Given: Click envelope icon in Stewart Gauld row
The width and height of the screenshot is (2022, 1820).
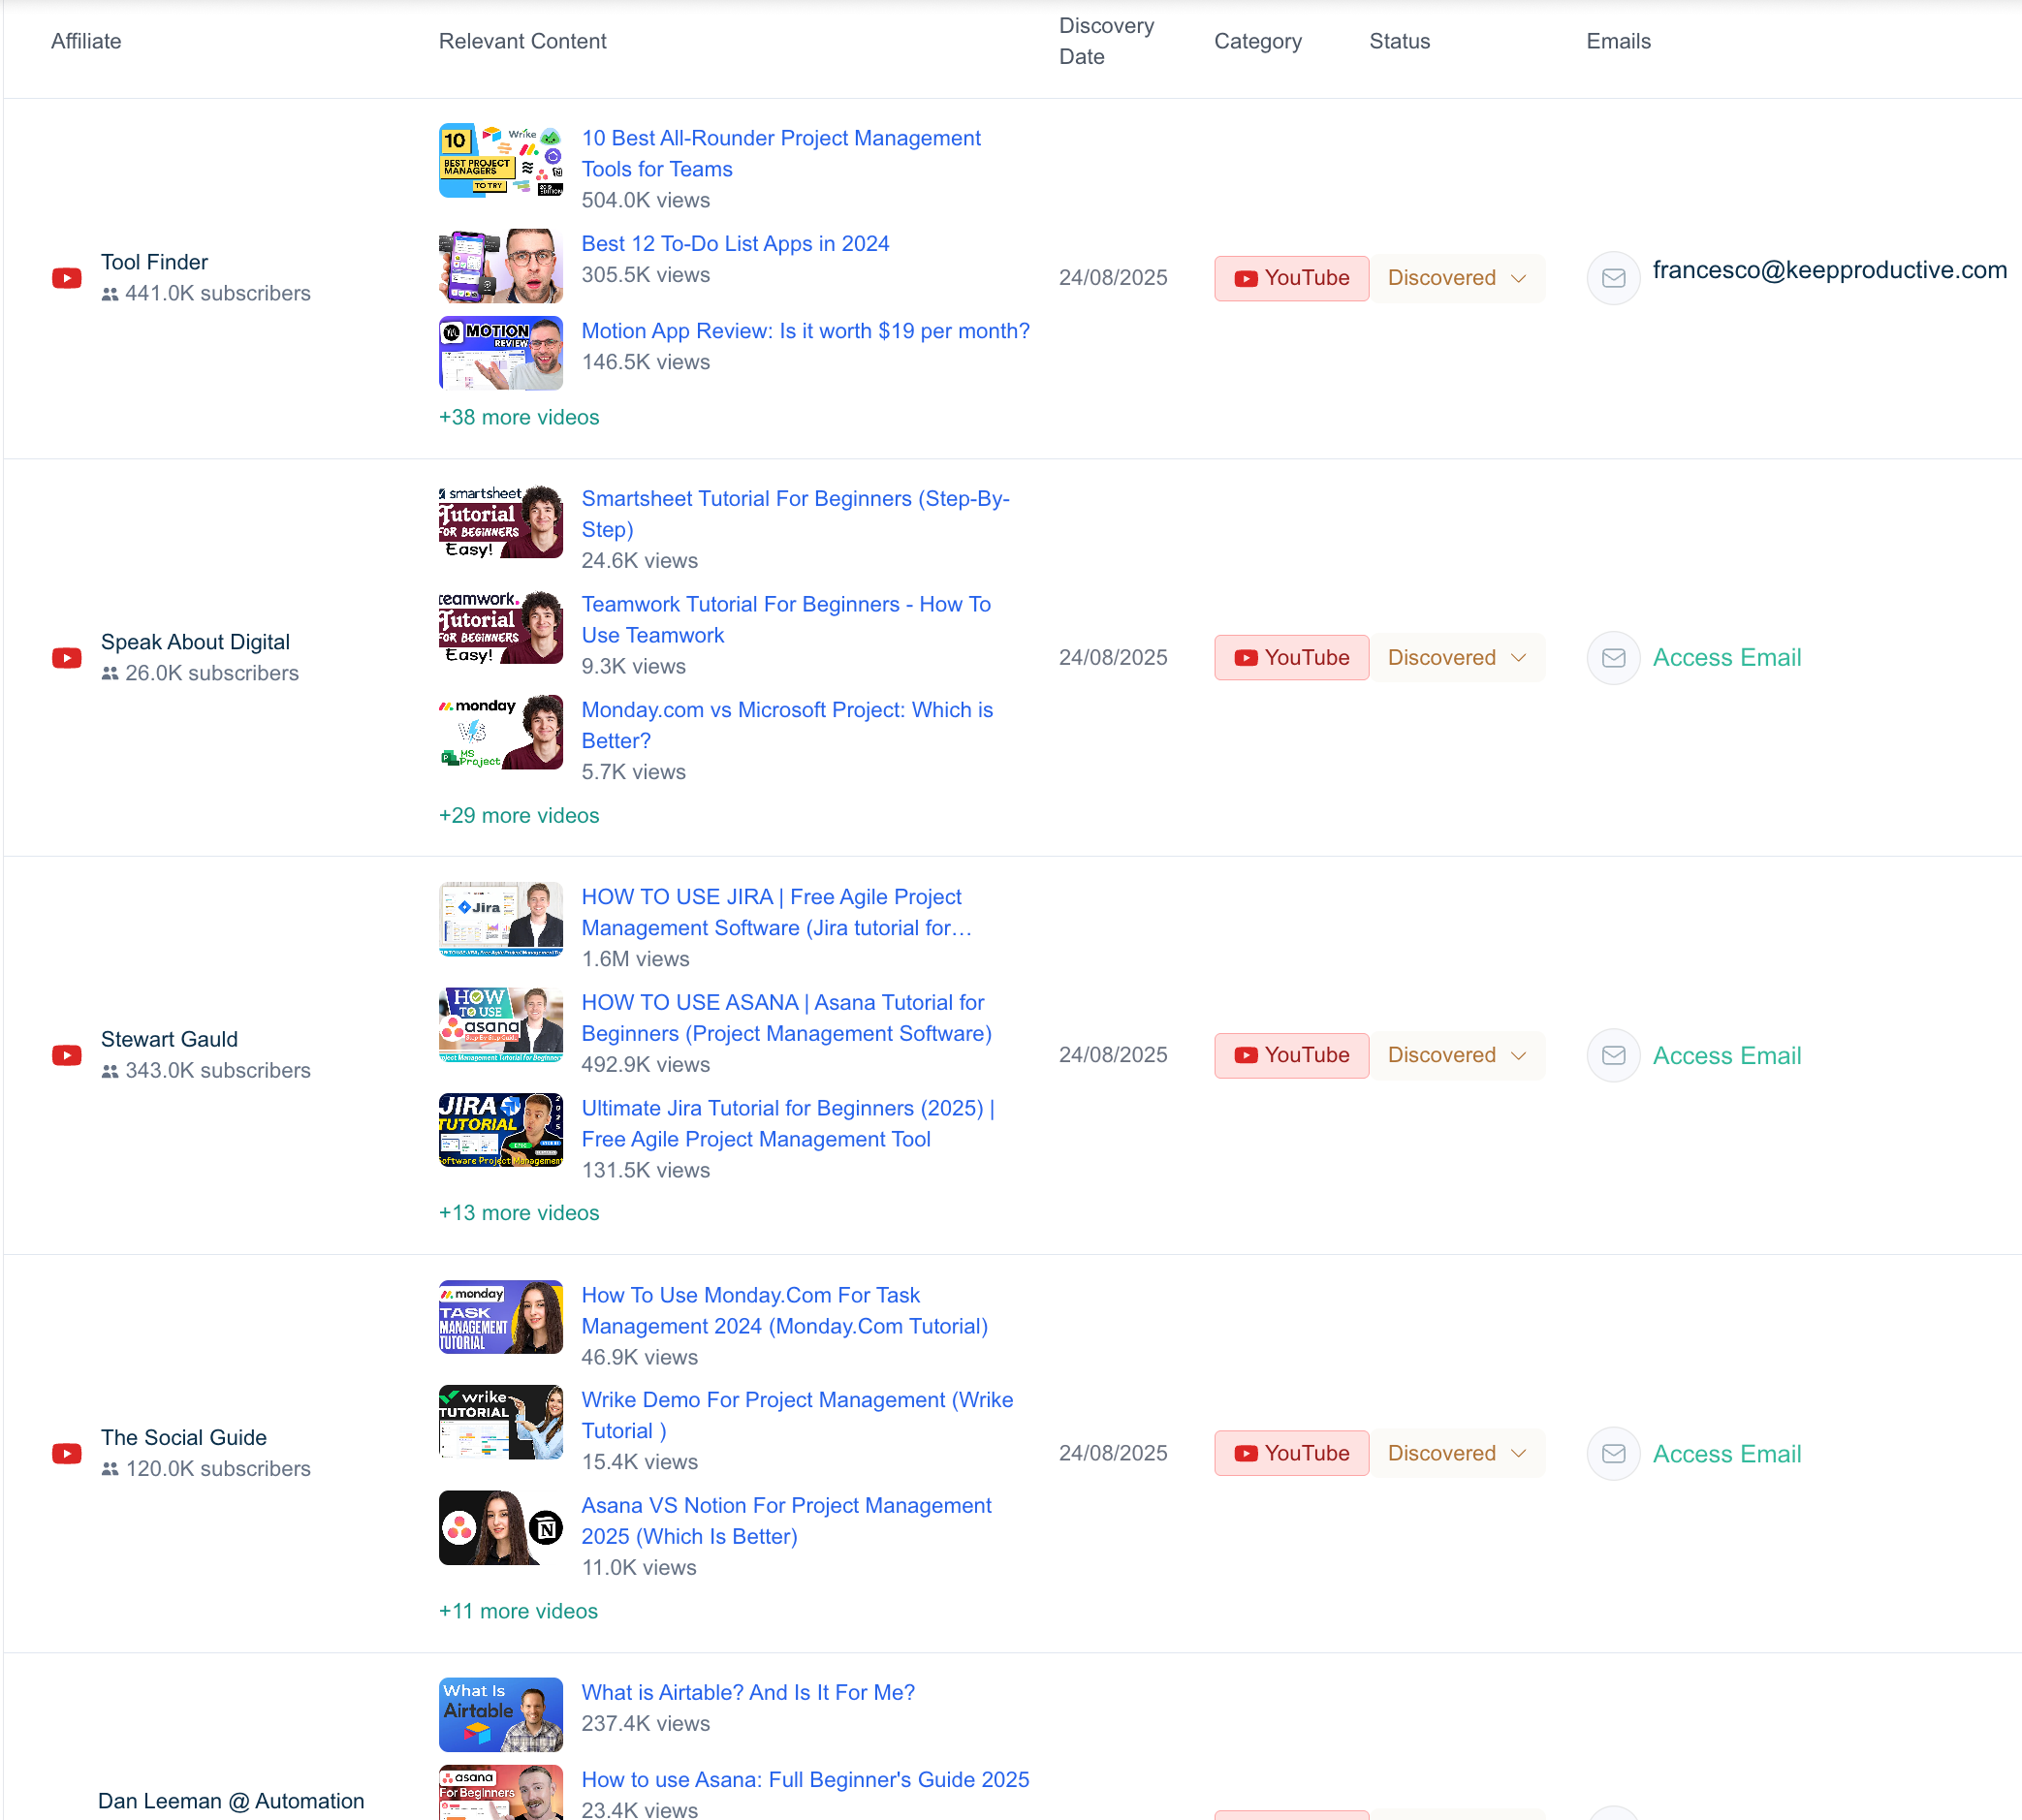Looking at the screenshot, I should pyautogui.click(x=1613, y=1055).
